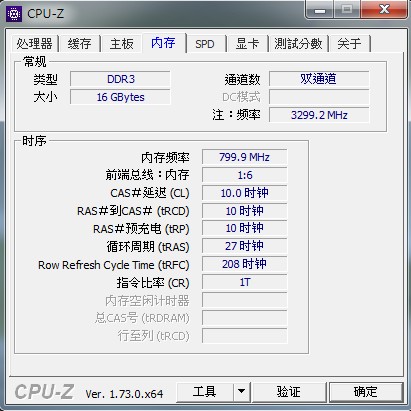Click the 10.0 时钟 CAS latency value
Screen dimensions: 411x411
click(x=244, y=193)
